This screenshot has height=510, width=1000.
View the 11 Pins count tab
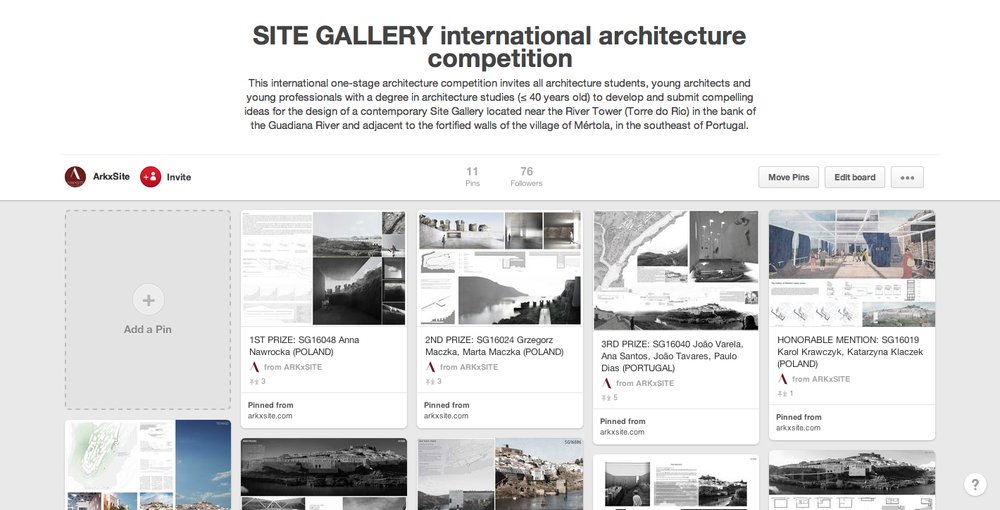point(472,177)
